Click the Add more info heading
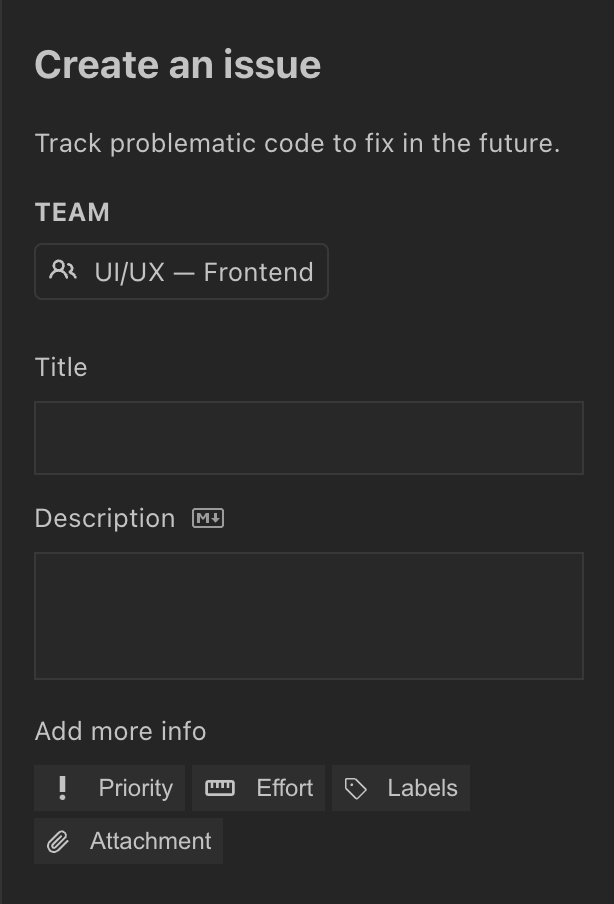This screenshot has height=904, width=614. 120,731
